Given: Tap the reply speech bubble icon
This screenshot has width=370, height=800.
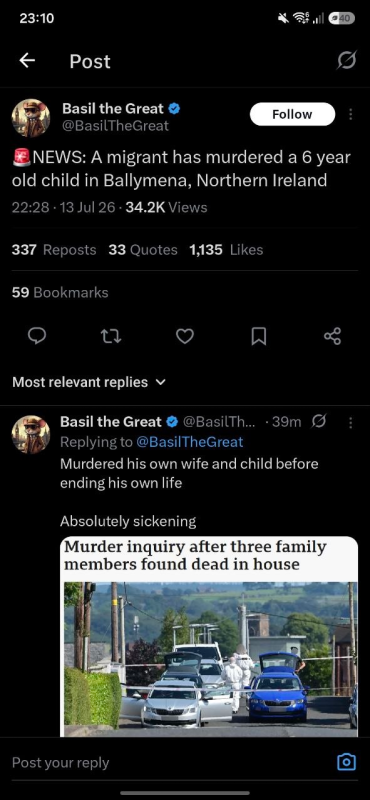Looking at the screenshot, I should pos(37,336).
